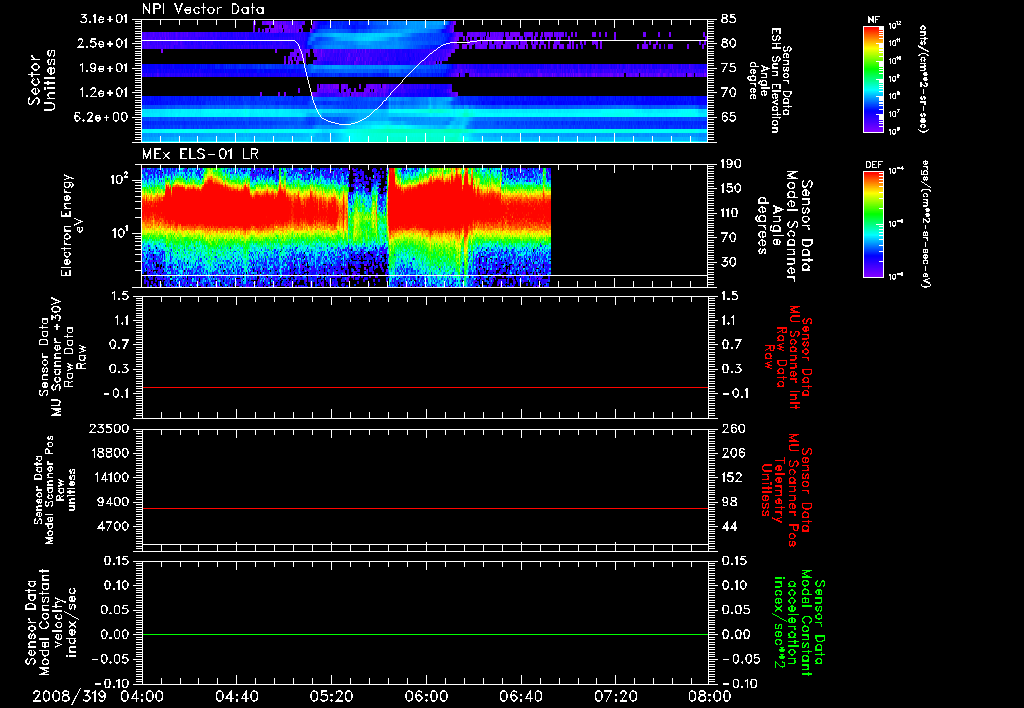Click the 260 telemetry axis tick value
The width and height of the screenshot is (1024, 708).
point(733,429)
